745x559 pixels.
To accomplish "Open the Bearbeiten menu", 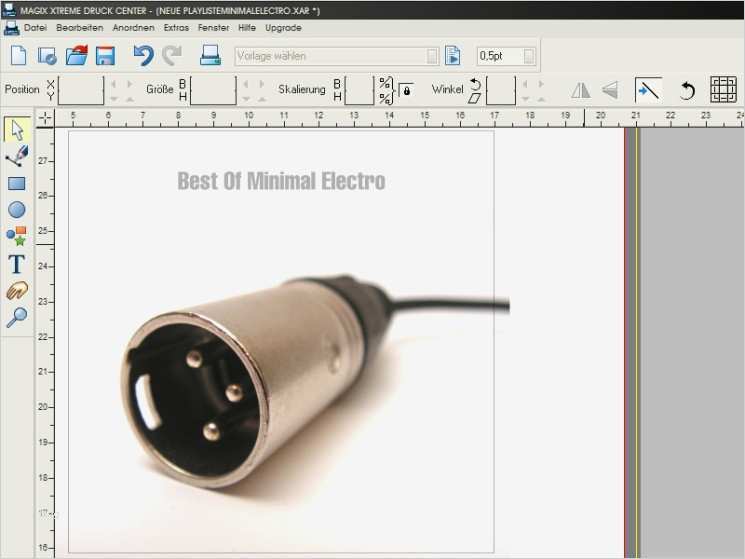I will point(79,28).
